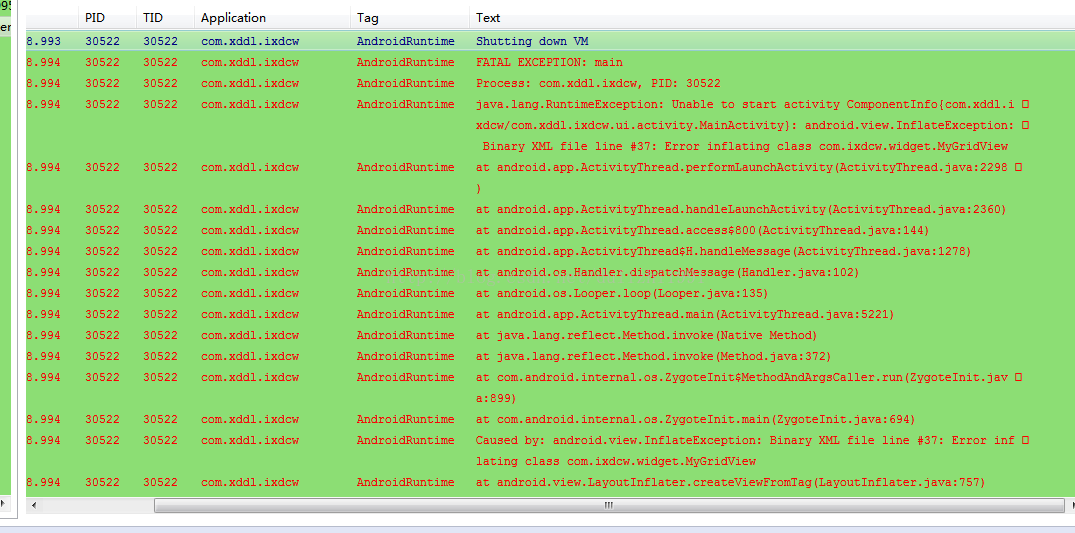Select the 'Shutting down VM' log row

530,41
